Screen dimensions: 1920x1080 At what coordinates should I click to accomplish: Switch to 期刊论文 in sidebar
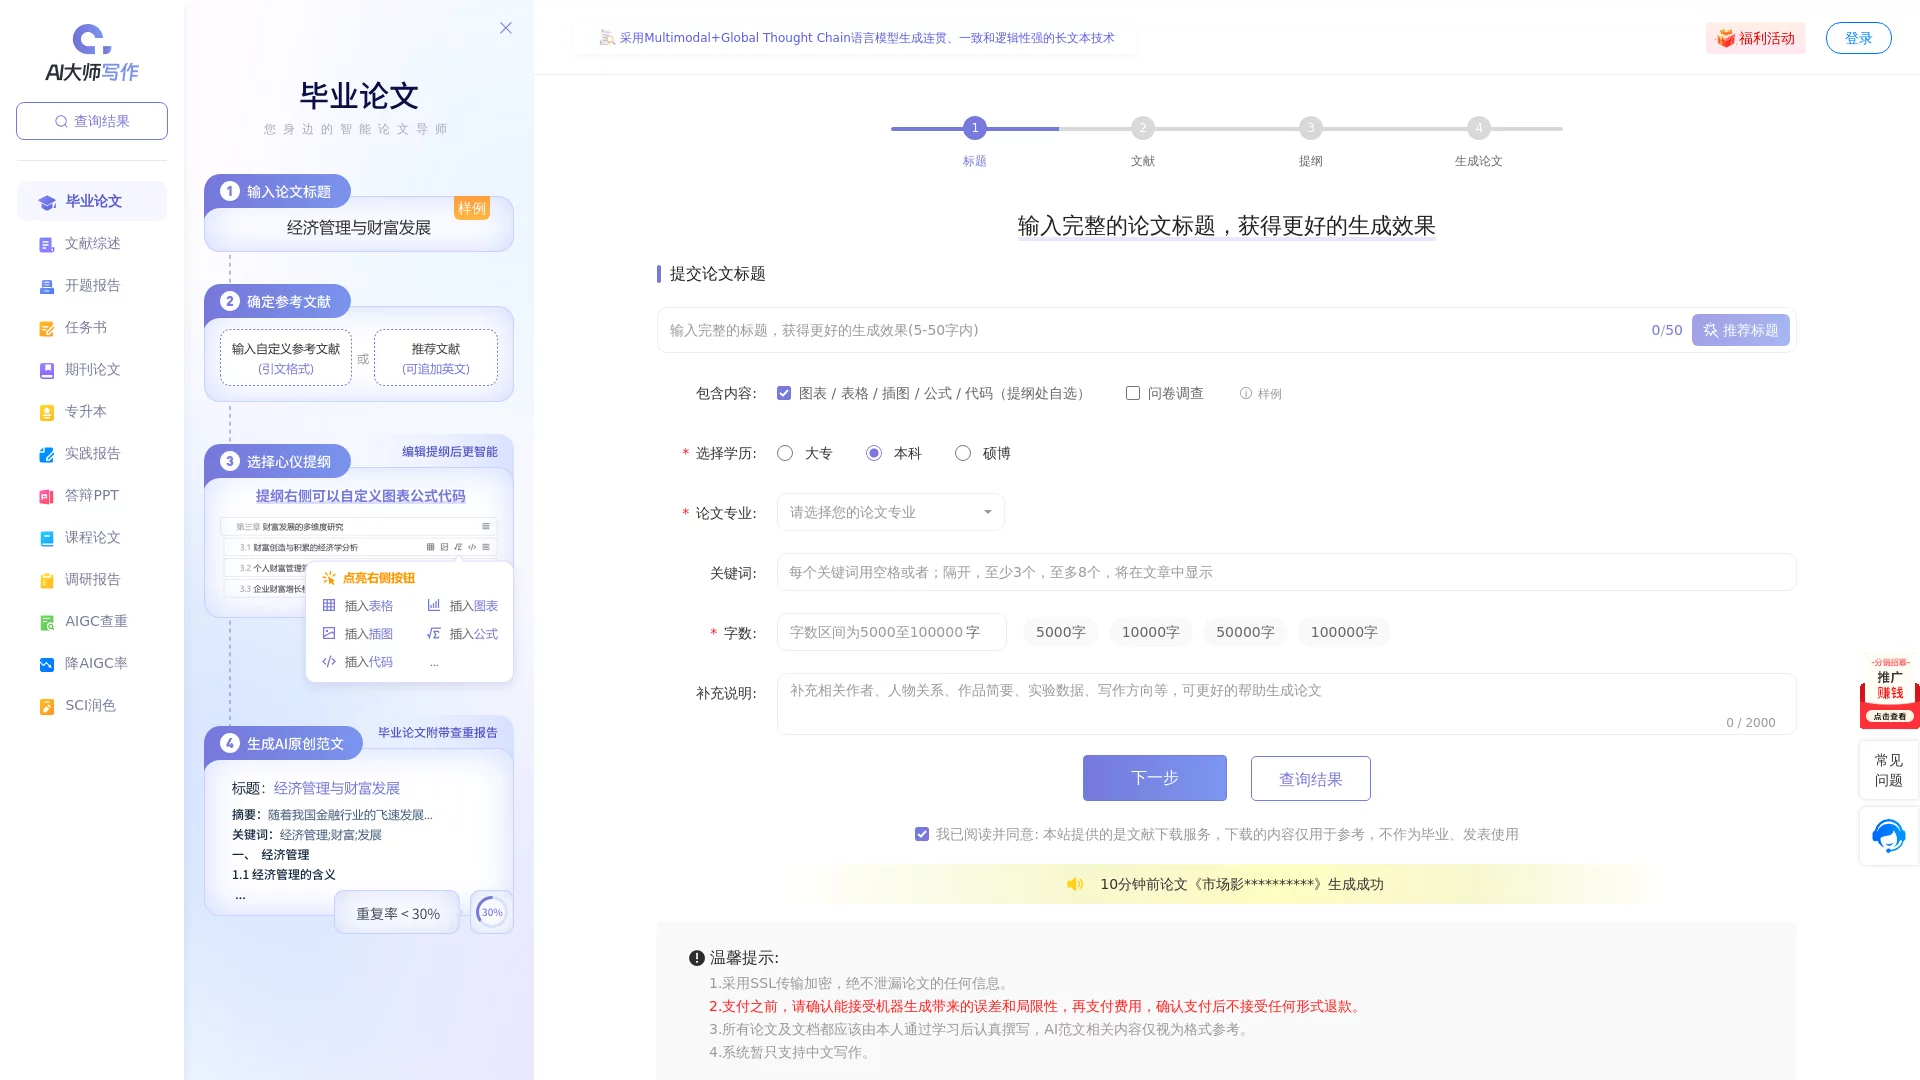point(92,370)
